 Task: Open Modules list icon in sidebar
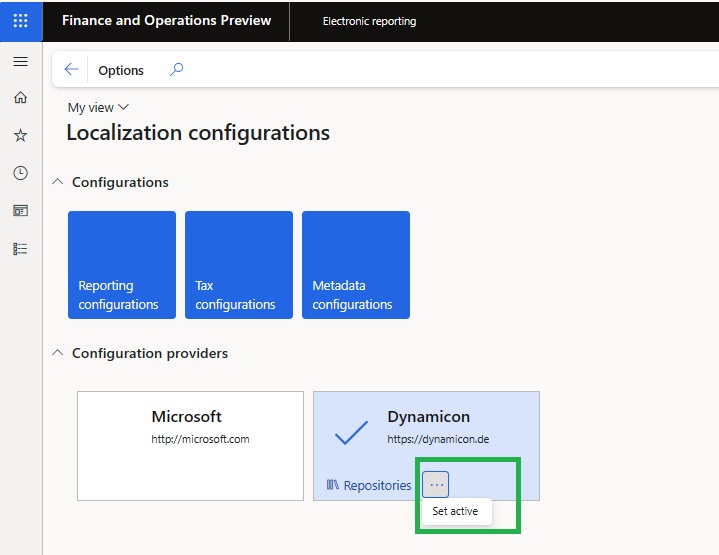coord(20,248)
